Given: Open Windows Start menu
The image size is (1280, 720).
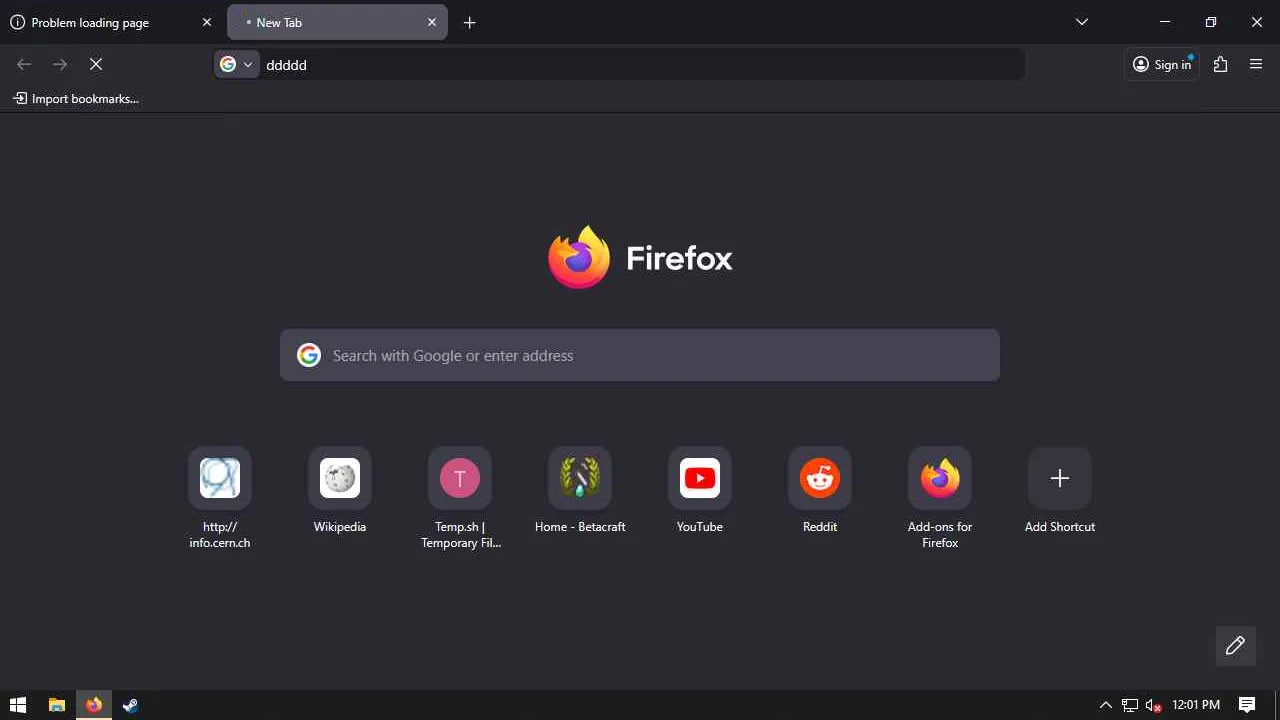Looking at the screenshot, I should coord(18,705).
